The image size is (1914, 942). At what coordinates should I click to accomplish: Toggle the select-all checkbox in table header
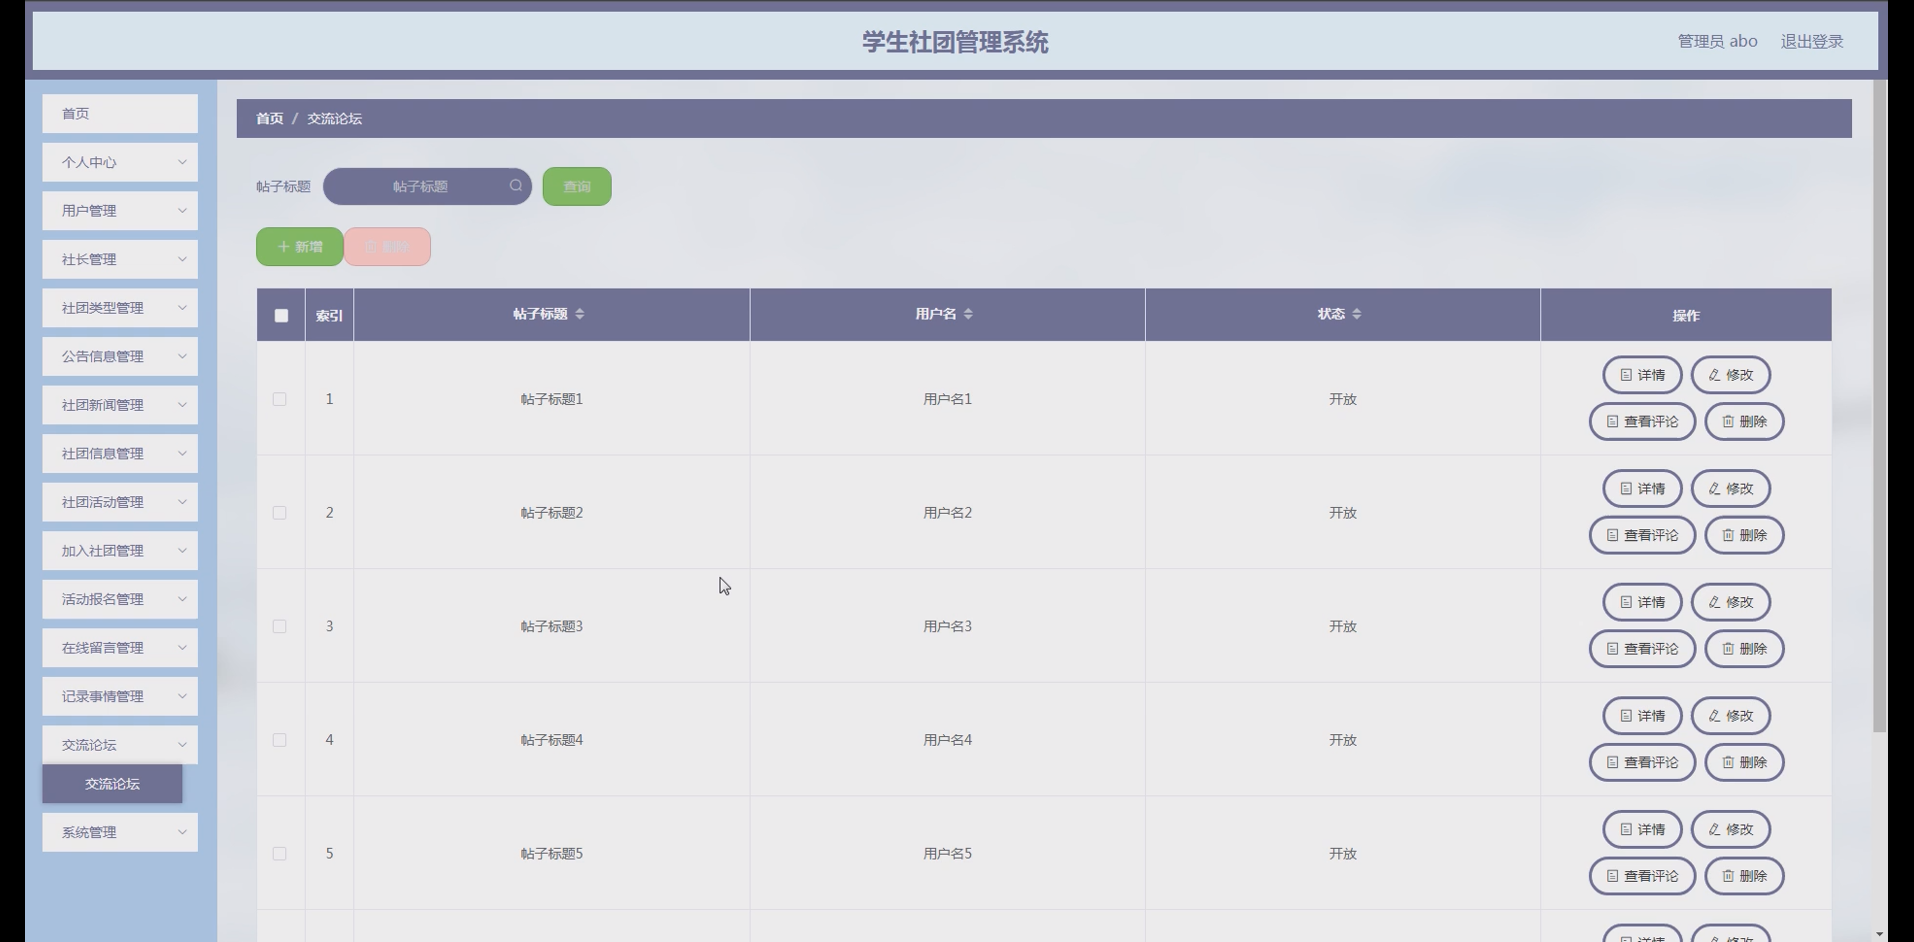point(281,315)
